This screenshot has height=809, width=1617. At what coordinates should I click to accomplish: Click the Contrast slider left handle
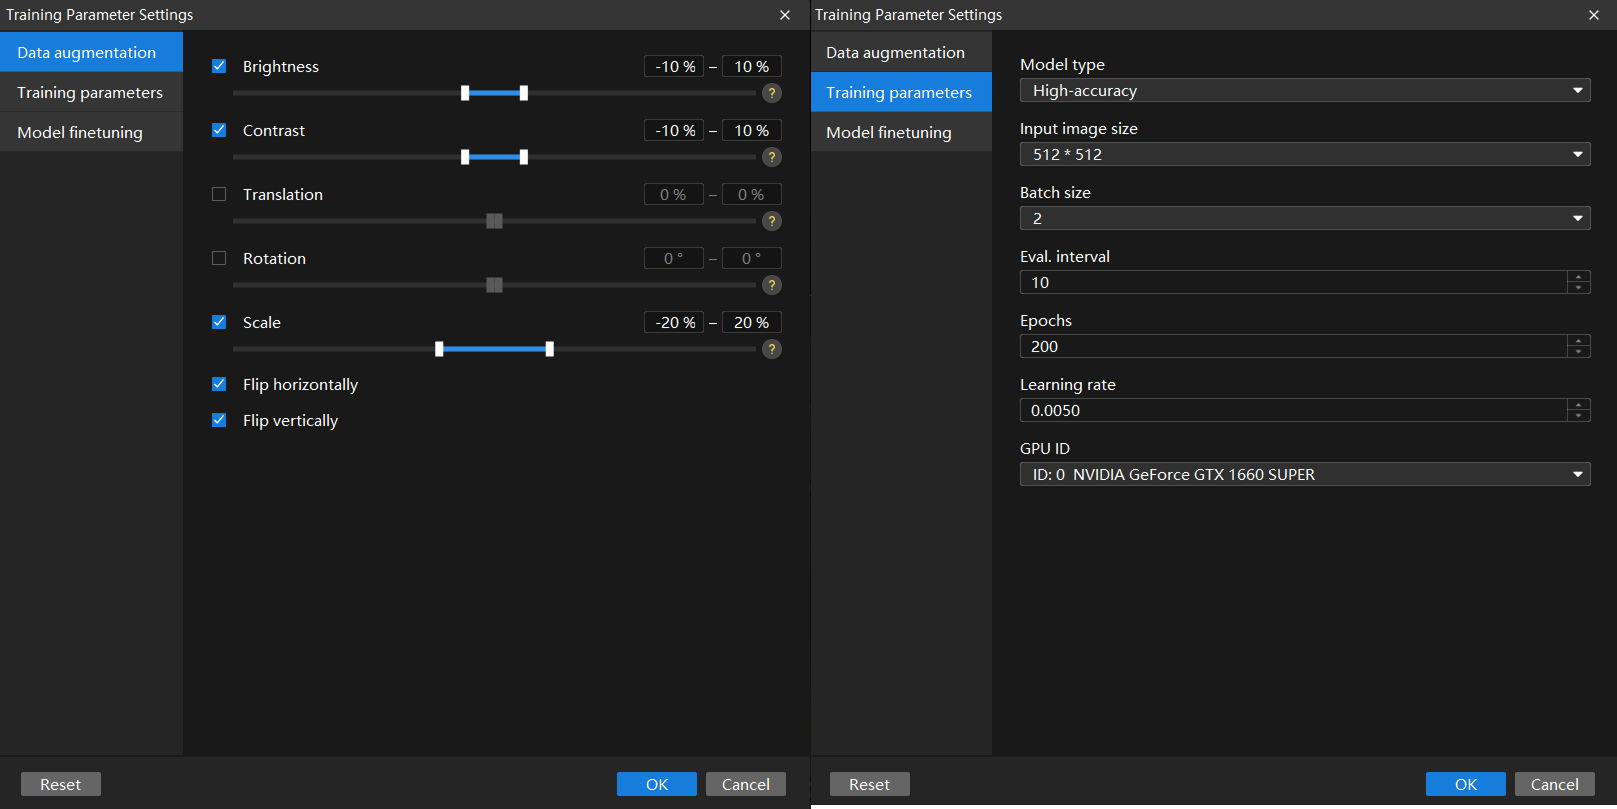465,157
